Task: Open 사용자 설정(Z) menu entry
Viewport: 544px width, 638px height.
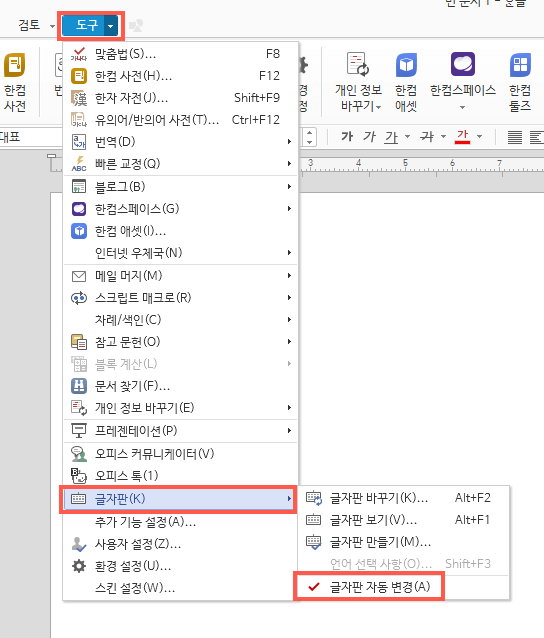Action: (180, 544)
